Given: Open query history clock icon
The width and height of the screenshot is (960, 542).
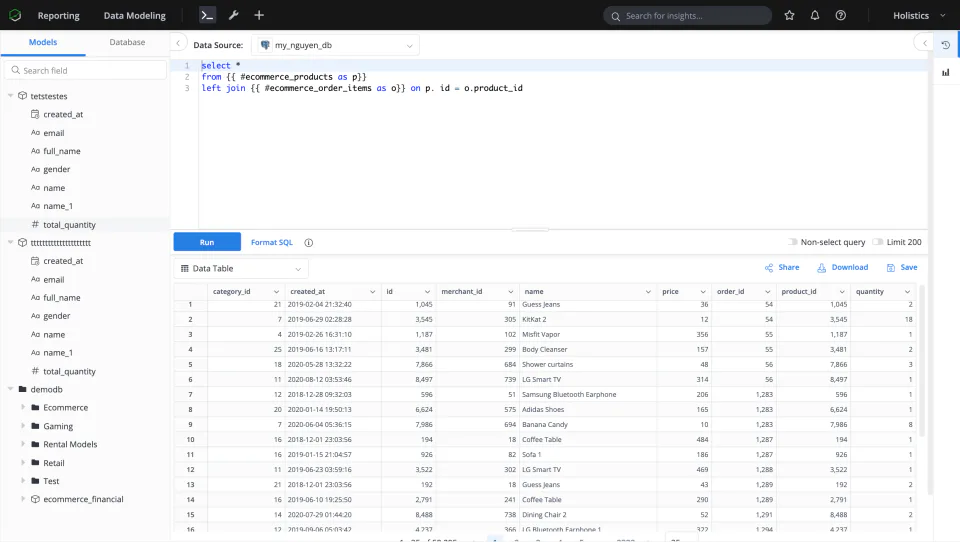Looking at the screenshot, I should (945, 45).
